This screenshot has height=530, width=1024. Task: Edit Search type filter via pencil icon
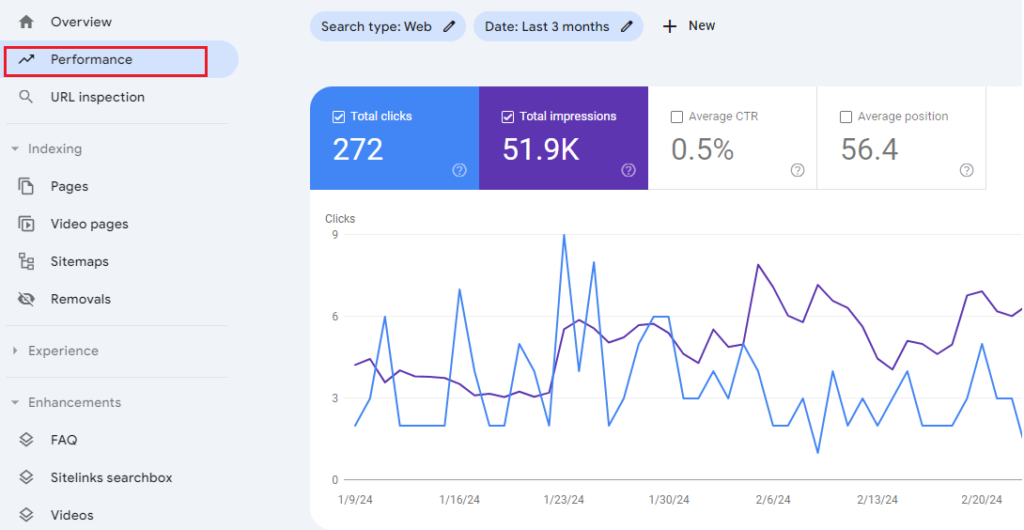[x=449, y=27]
